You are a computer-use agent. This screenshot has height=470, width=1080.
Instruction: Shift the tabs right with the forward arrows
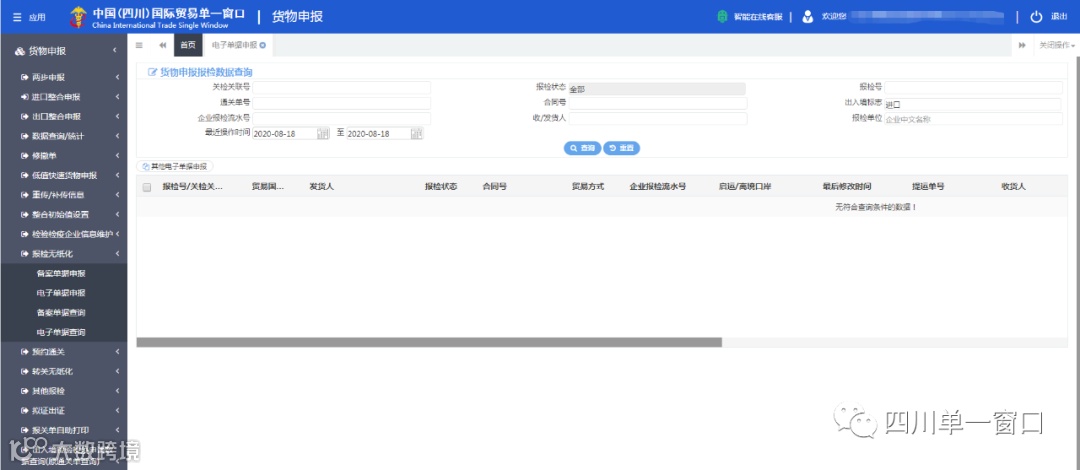[x=1022, y=45]
